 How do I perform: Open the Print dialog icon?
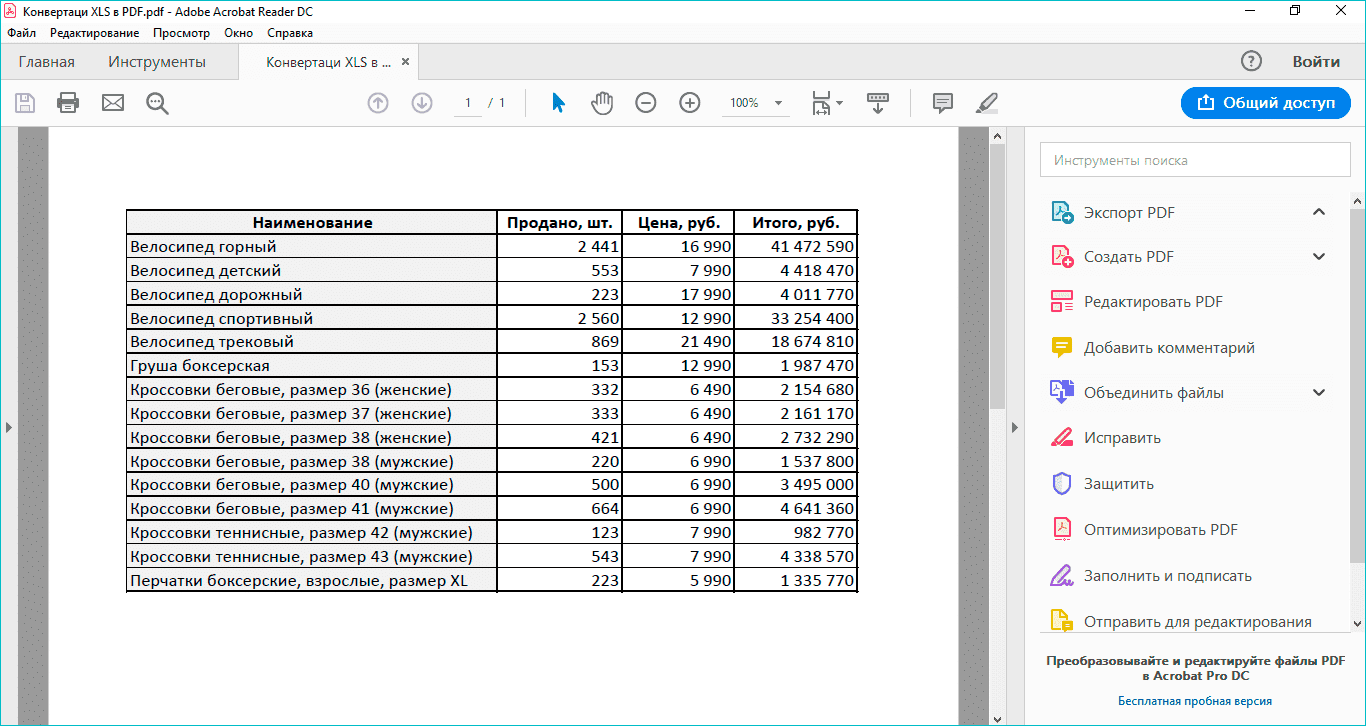pos(68,102)
